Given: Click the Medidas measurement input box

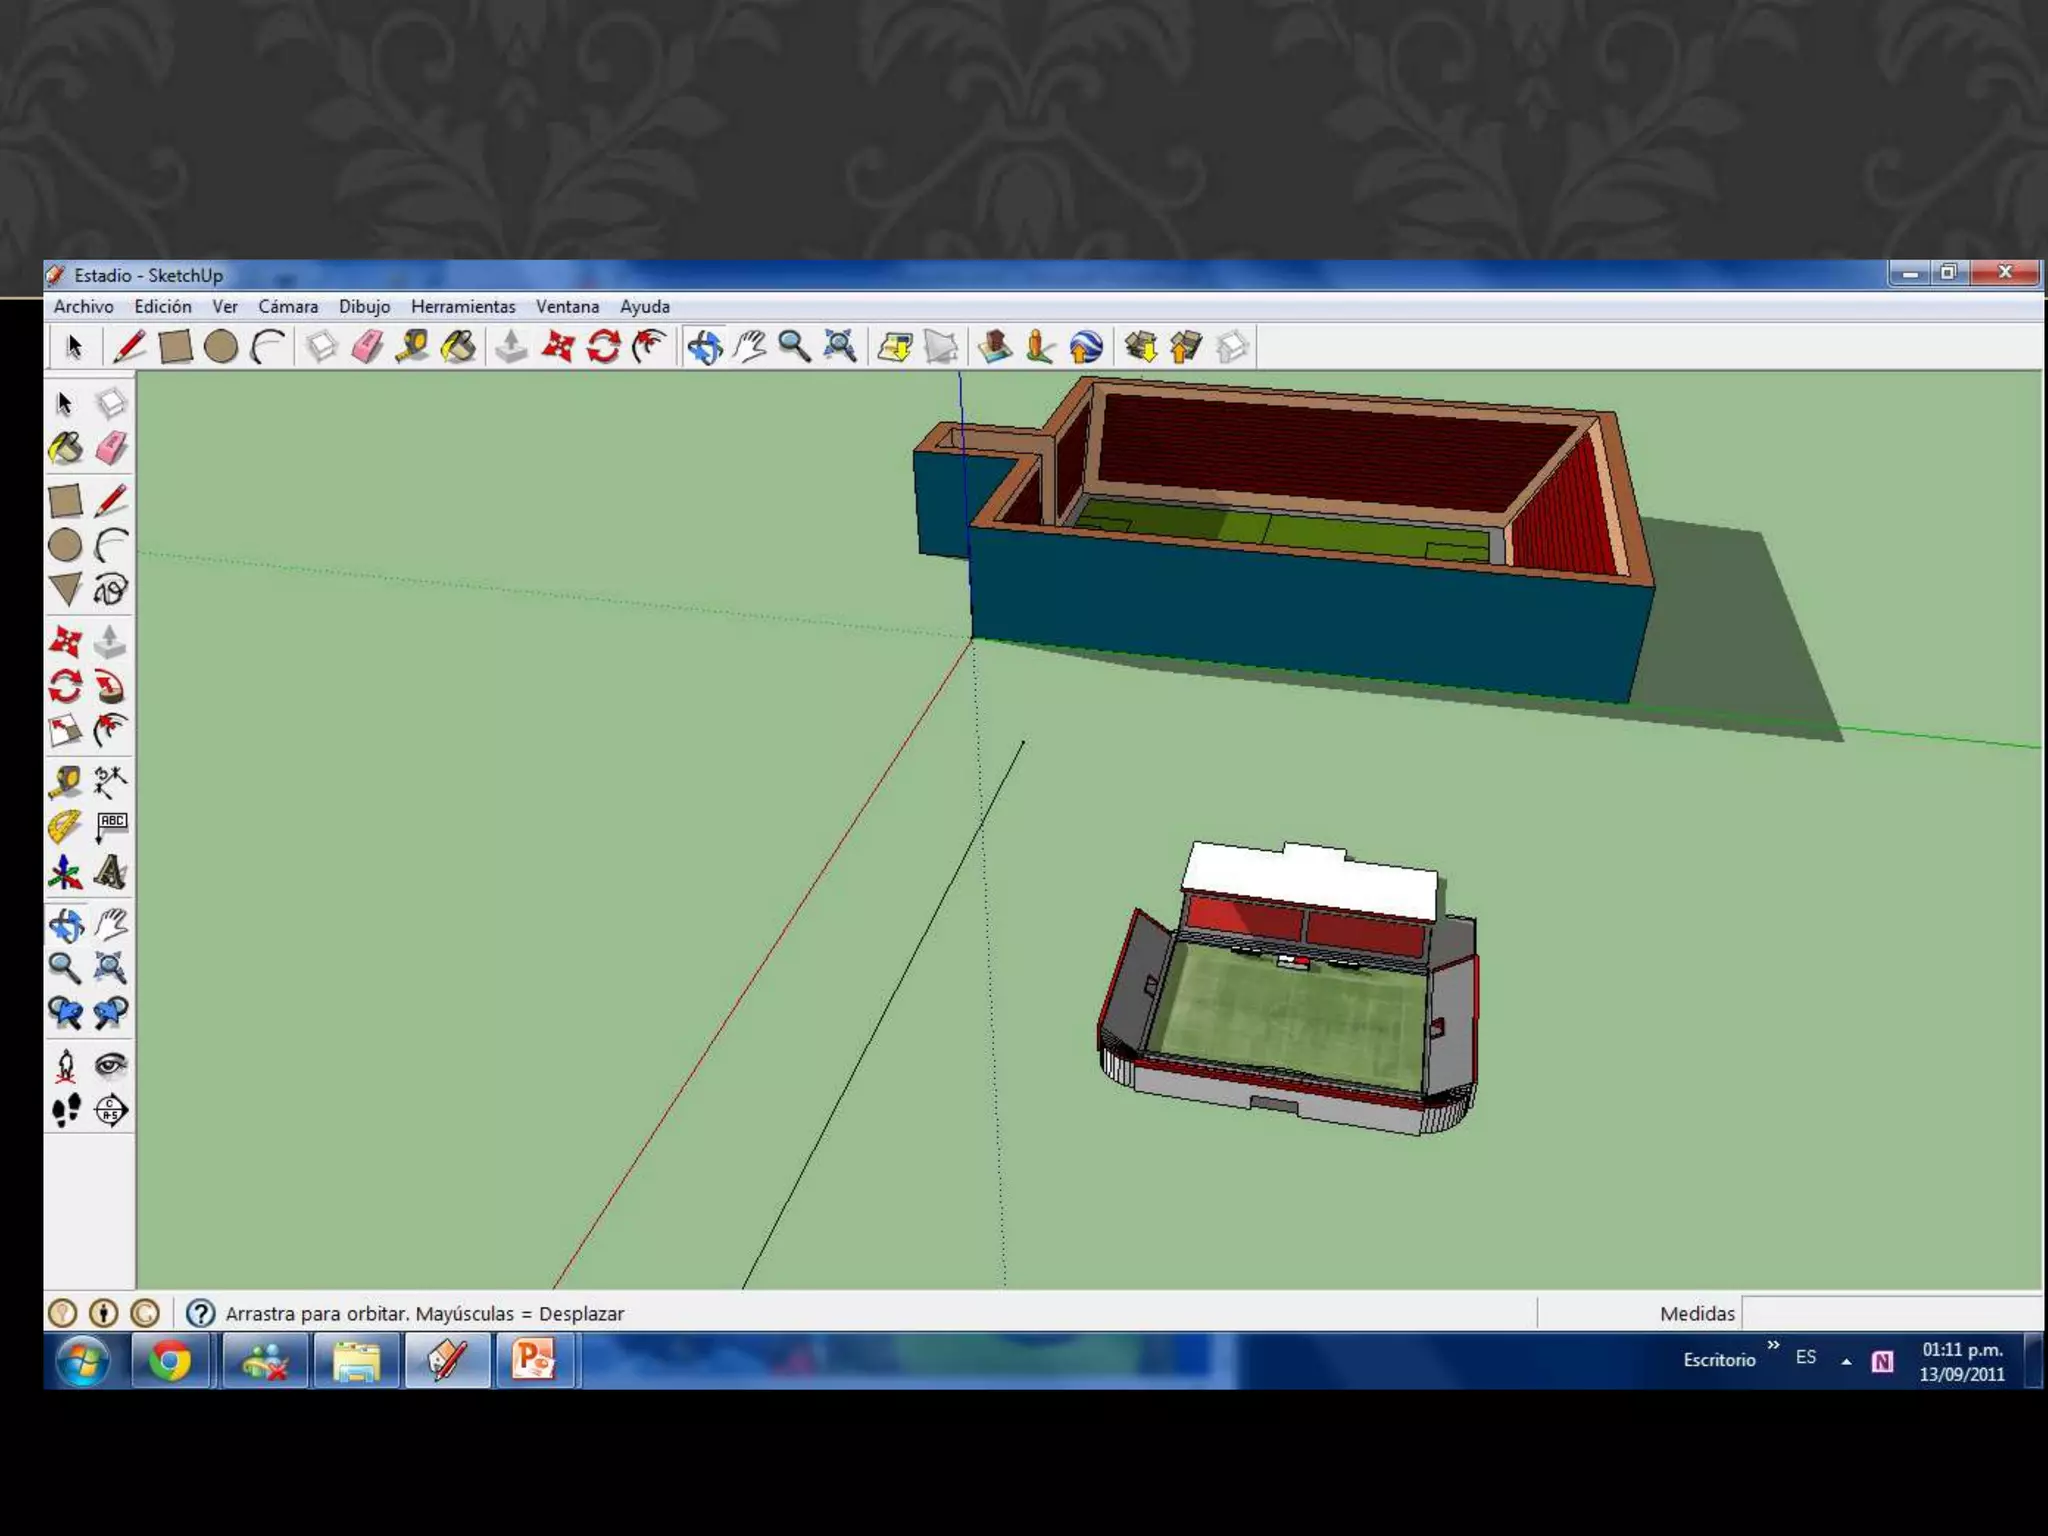Looking at the screenshot, I should (x=1890, y=1313).
